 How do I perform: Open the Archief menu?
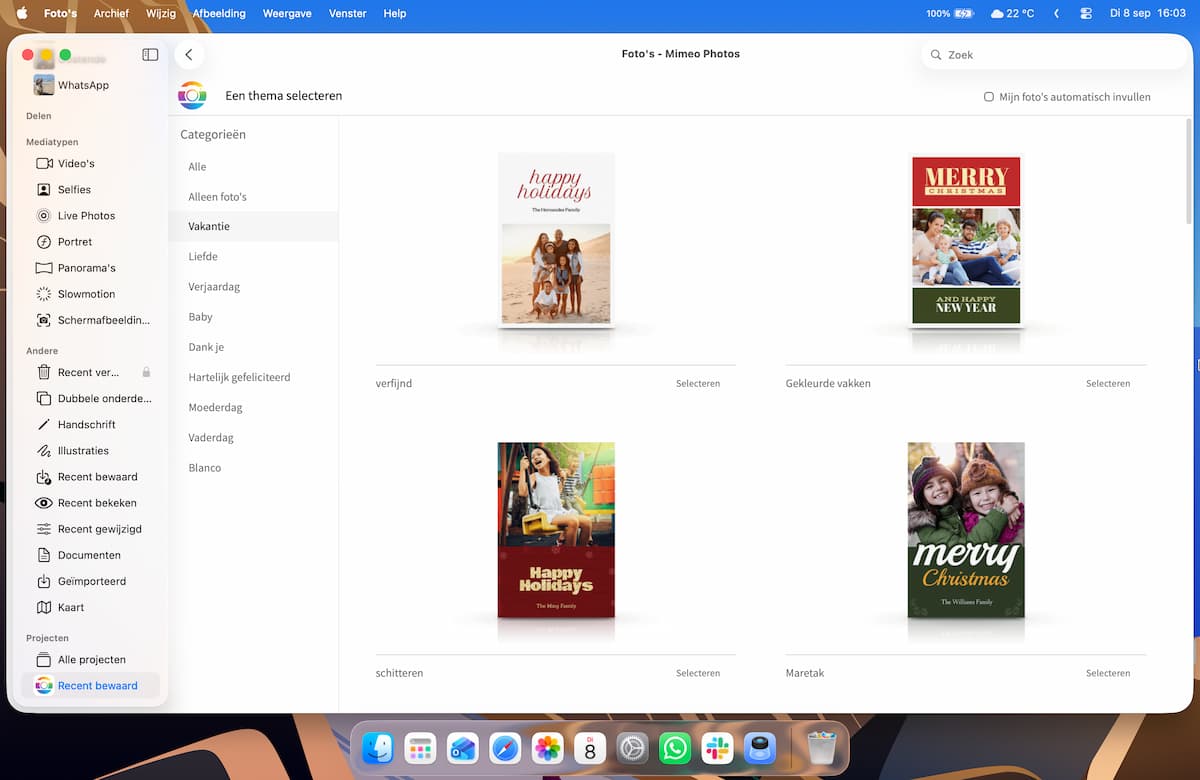(x=112, y=14)
